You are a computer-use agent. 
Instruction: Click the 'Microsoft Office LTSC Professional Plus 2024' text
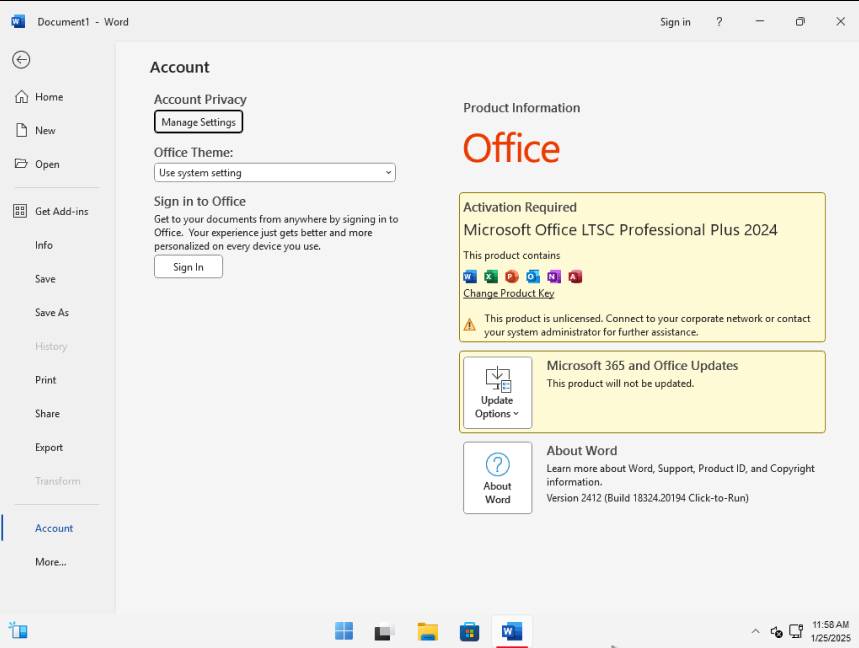click(x=620, y=230)
